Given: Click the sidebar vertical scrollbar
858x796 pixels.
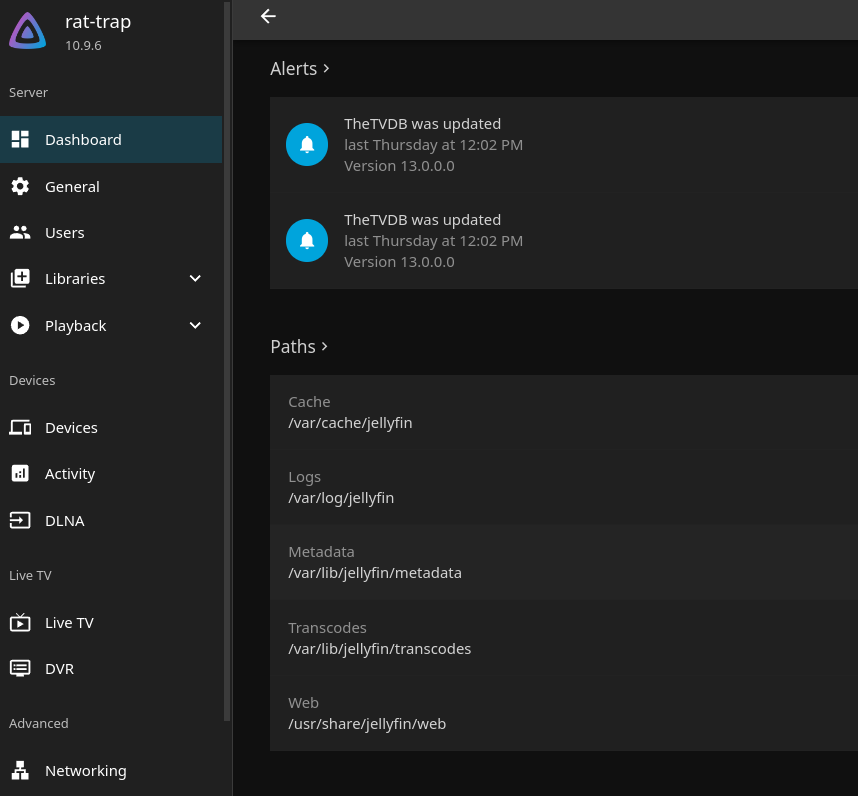Looking at the screenshot, I should [x=227, y=360].
